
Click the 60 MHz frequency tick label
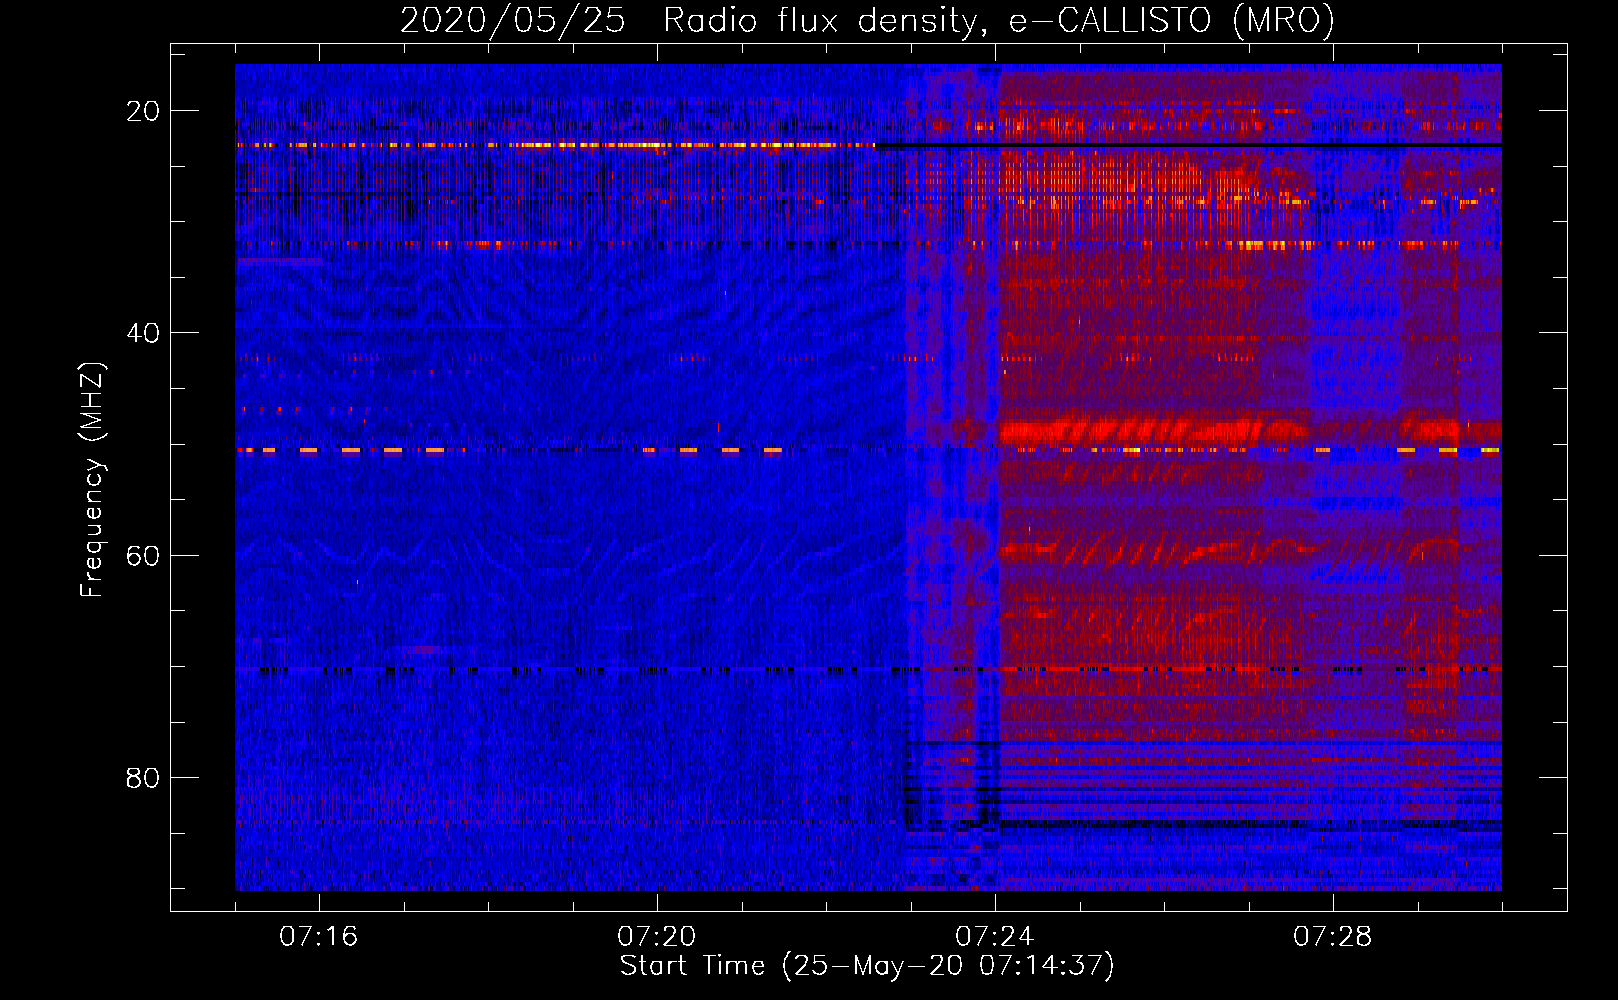(143, 556)
